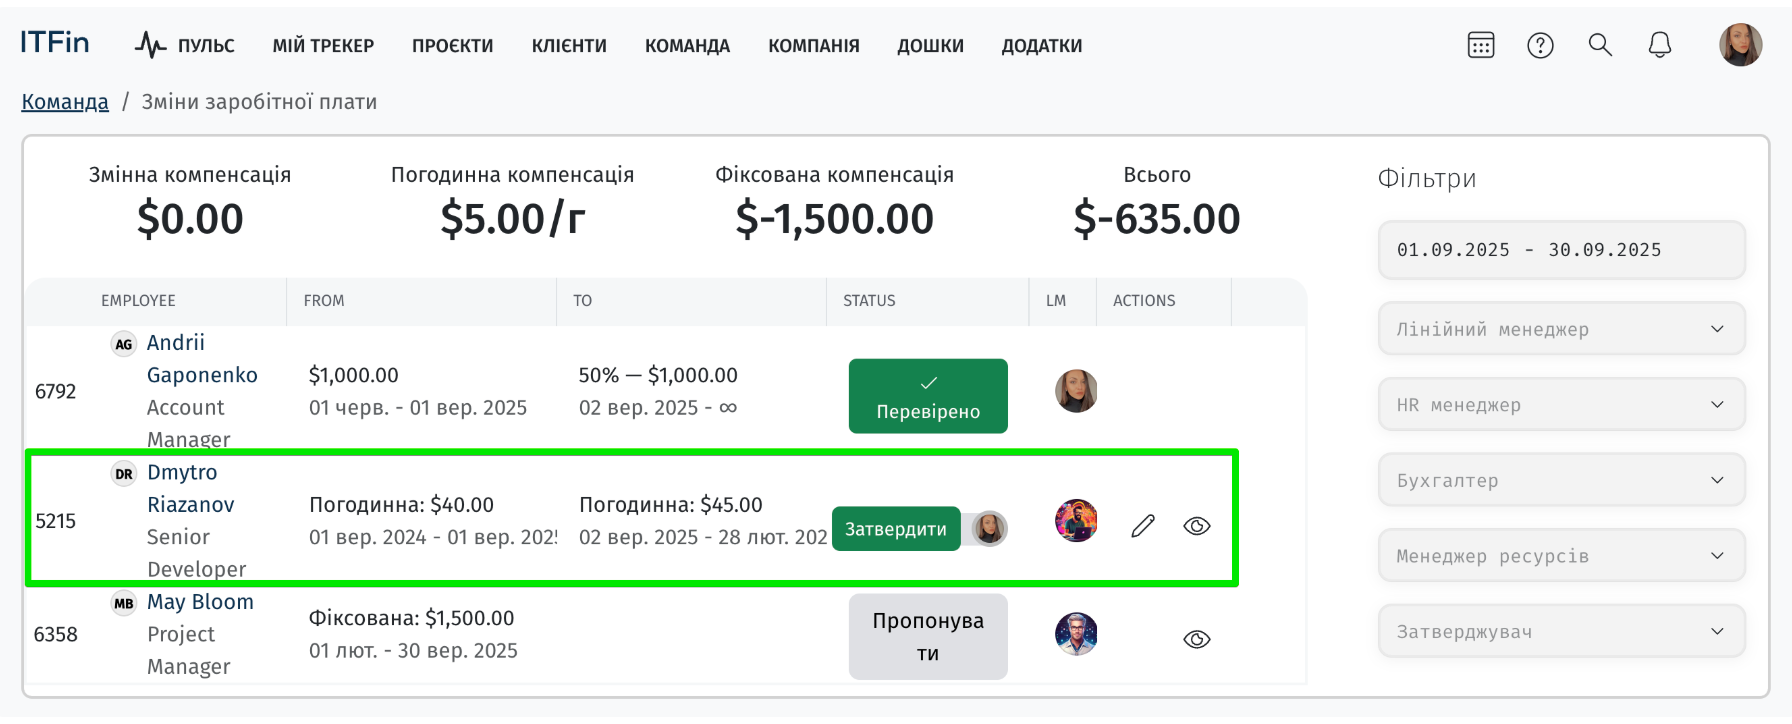Open the ПРОЄКТИ menu item

pos(452,46)
